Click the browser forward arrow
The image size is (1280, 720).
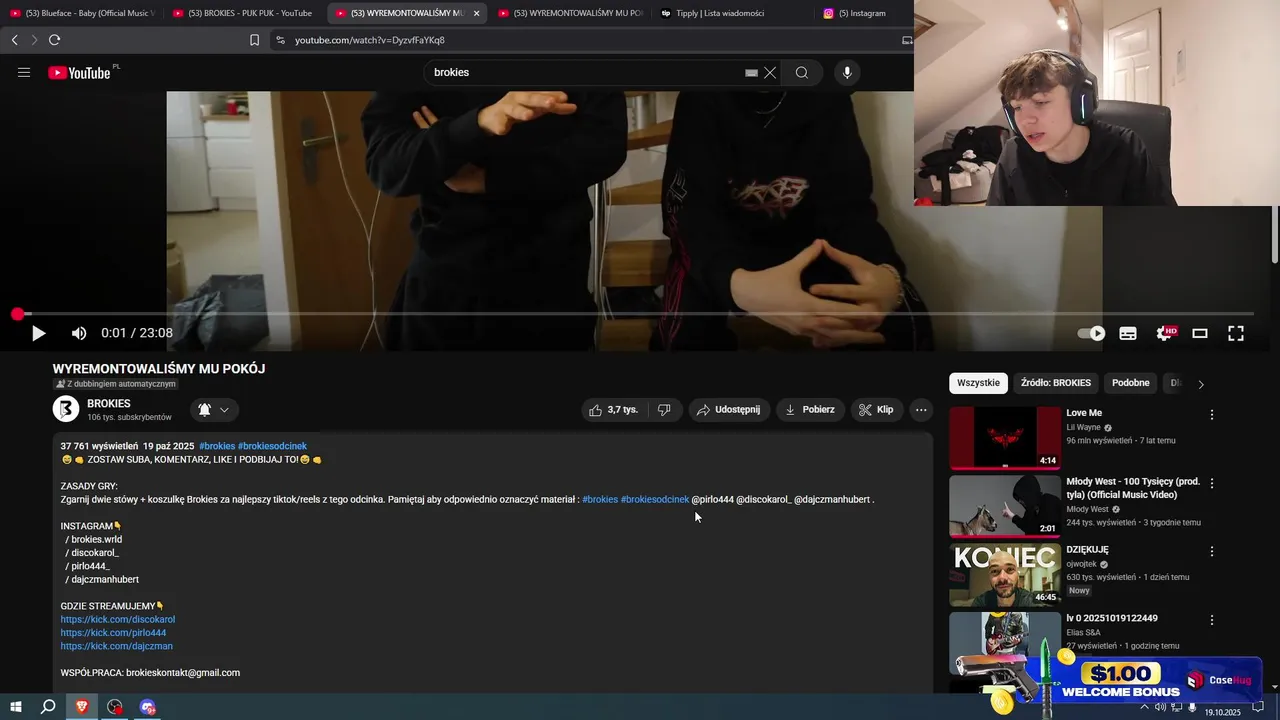[x=34, y=40]
